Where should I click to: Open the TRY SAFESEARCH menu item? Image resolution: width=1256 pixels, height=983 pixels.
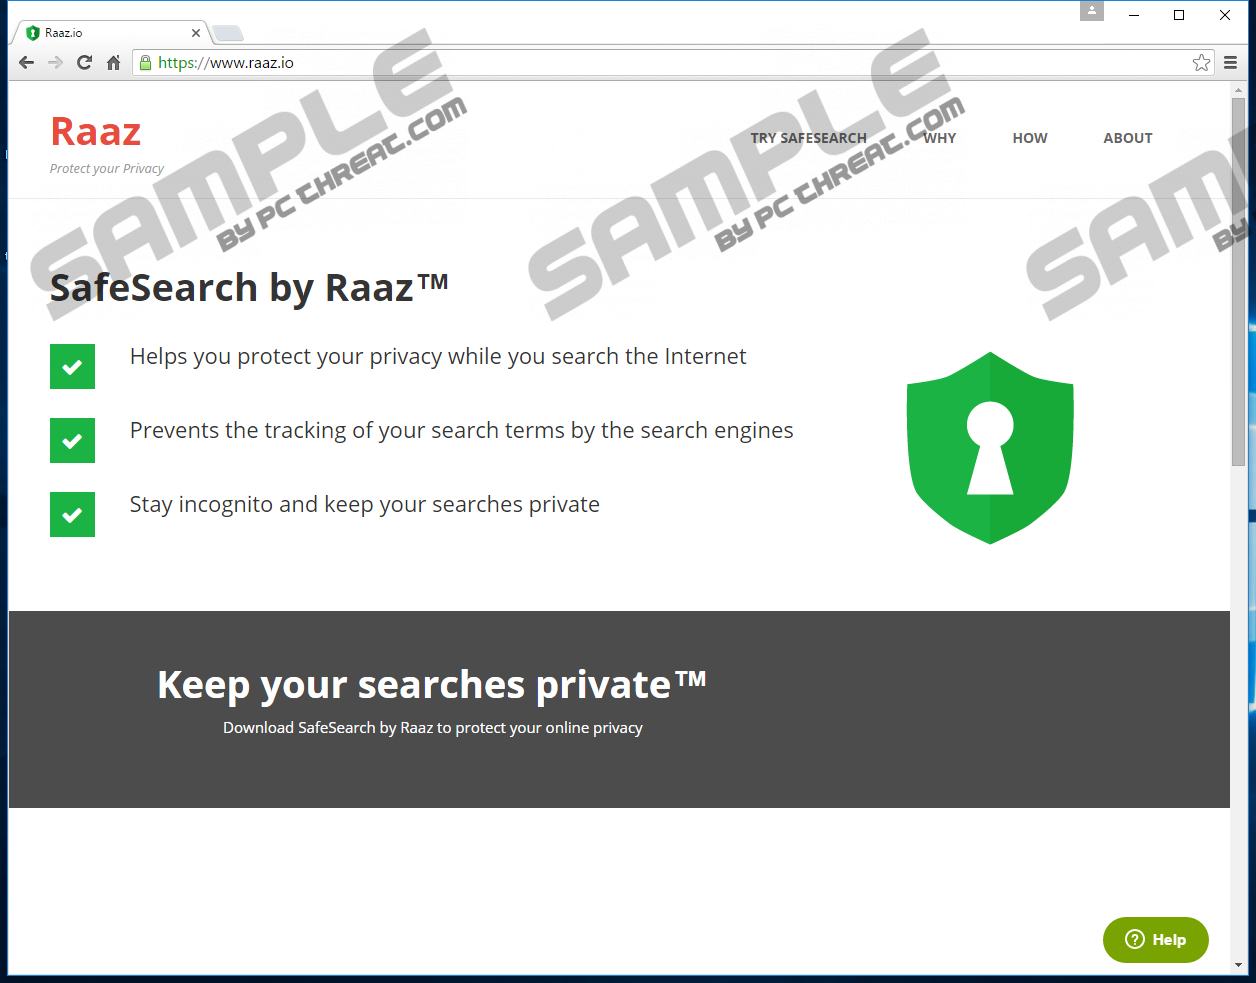(808, 138)
